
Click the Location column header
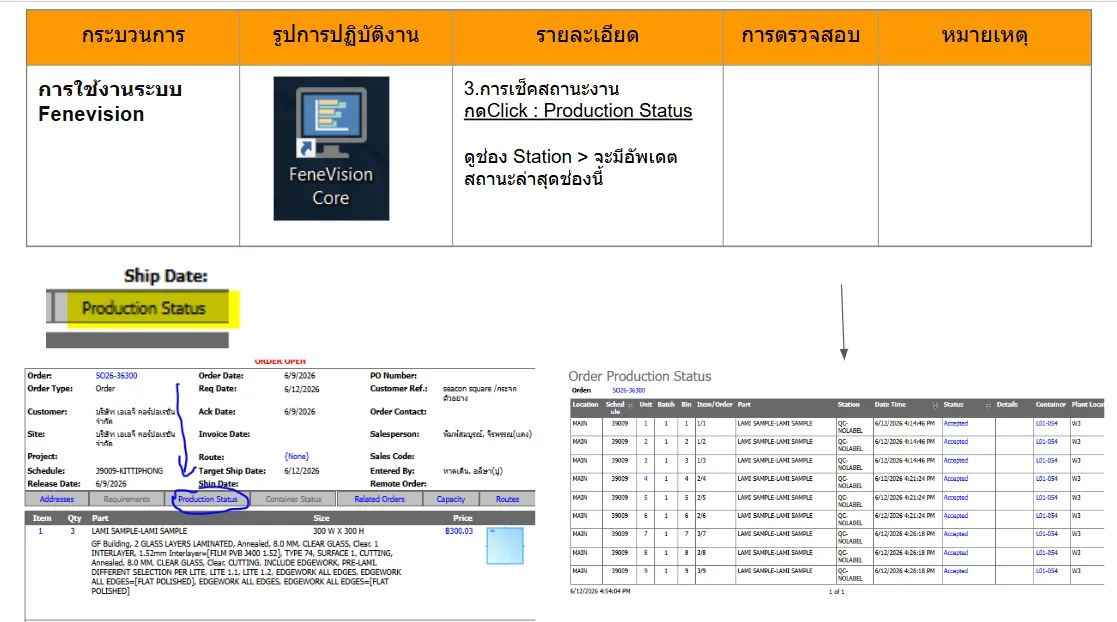click(586, 405)
